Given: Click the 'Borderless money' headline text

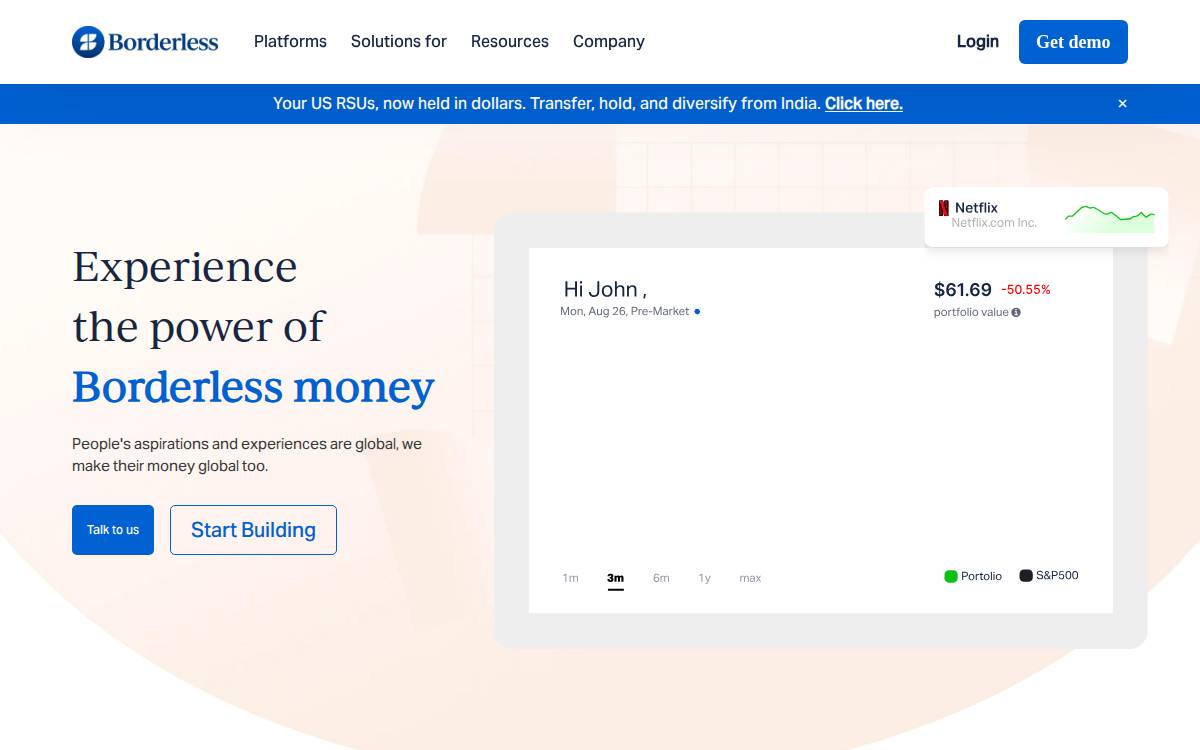Looking at the screenshot, I should [x=253, y=387].
